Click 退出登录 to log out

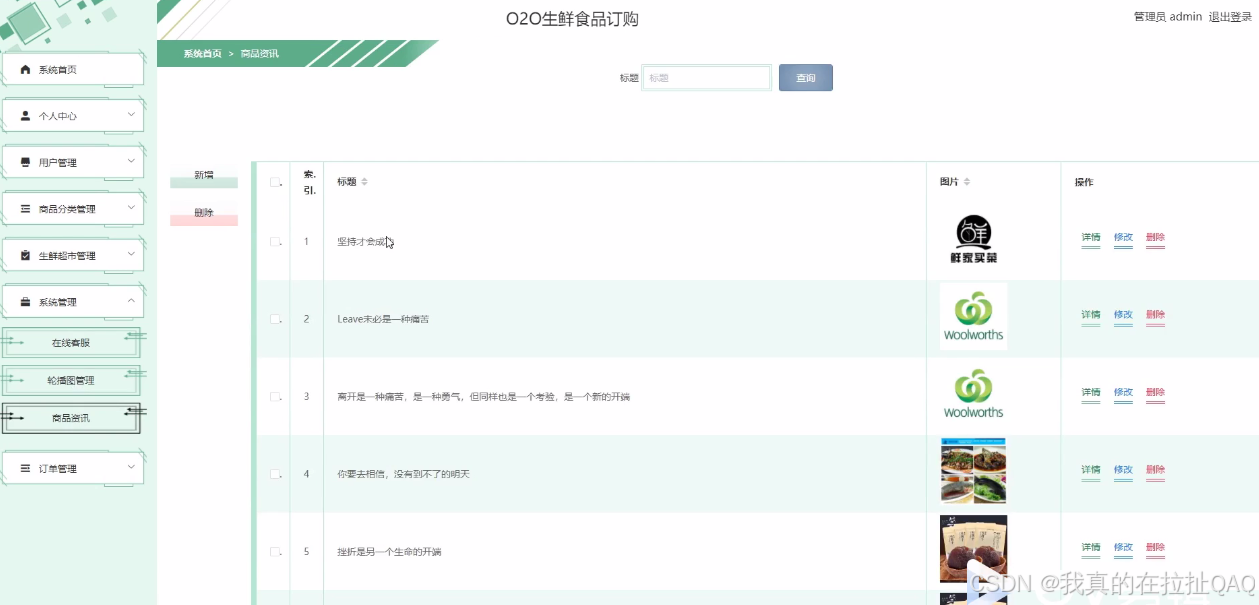(x=1230, y=17)
